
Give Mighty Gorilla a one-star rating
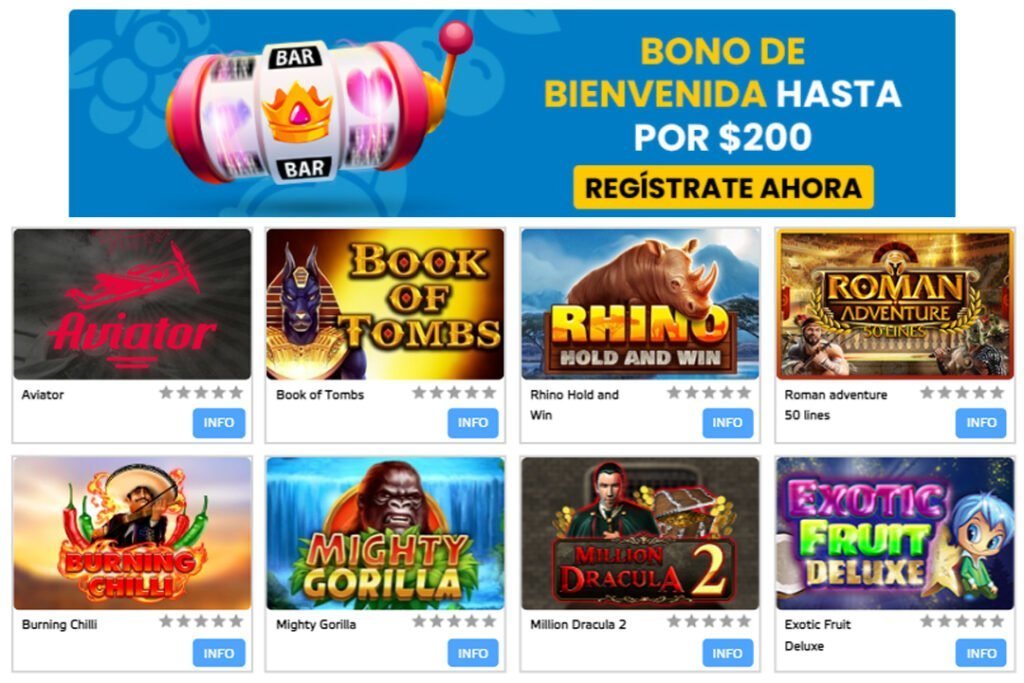tap(419, 622)
